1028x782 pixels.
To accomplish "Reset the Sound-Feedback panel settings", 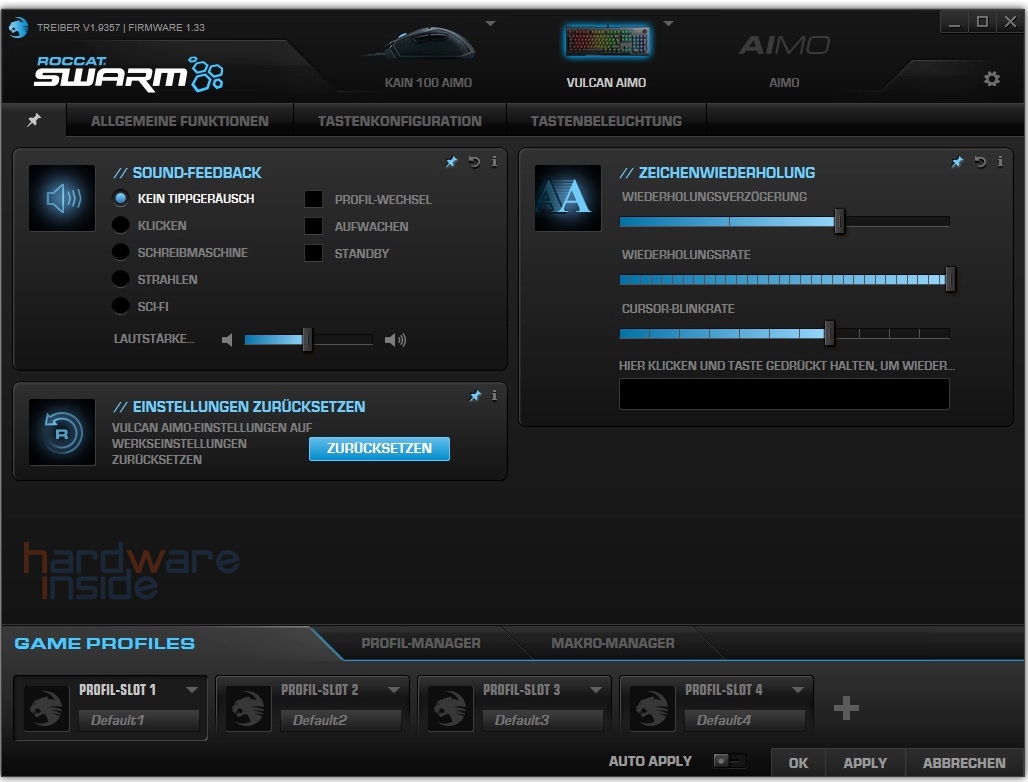I will [474, 161].
